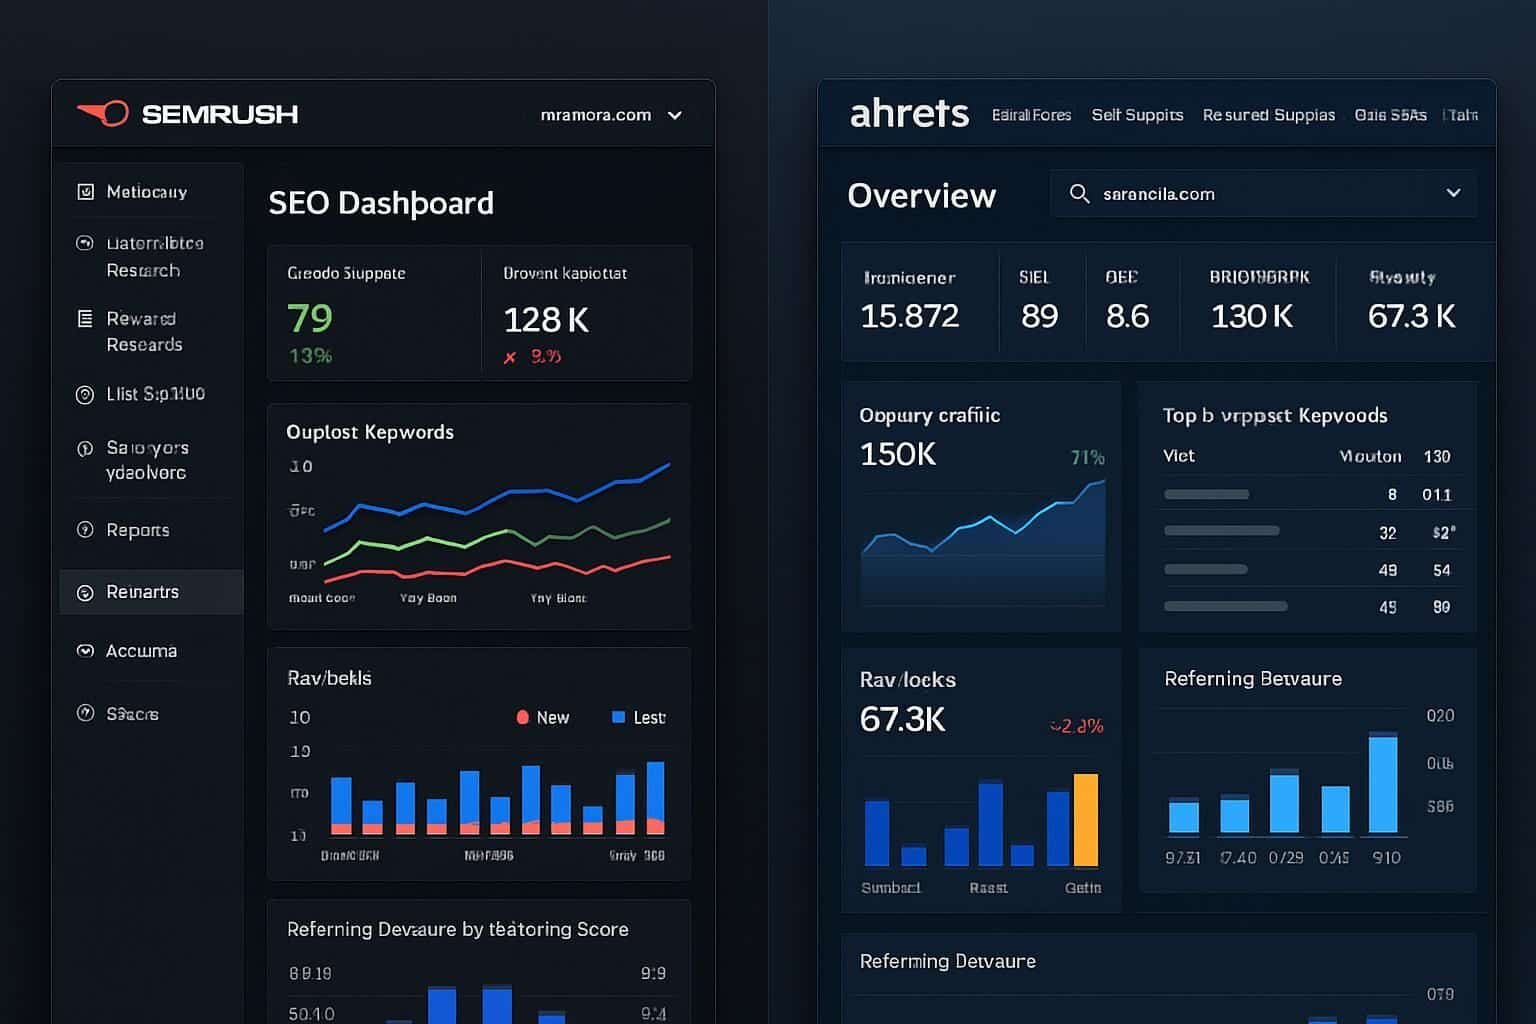The width and height of the screenshot is (1536, 1024).
Task: Click the last sidebar item icon
Action: pyautogui.click(x=85, y=714)
